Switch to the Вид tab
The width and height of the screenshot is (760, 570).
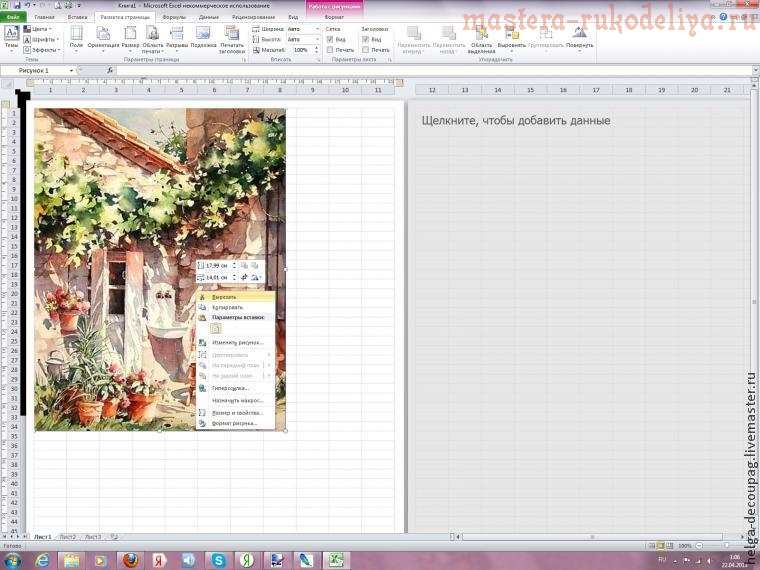[x=293, y=17]
